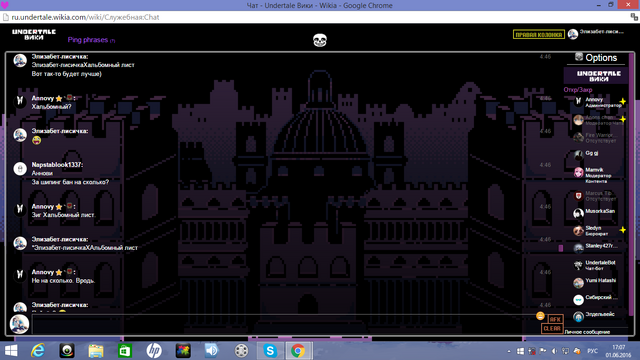The image size is (640, 360).
Task: Click the skull icon in header
Action: pyautogui.click(x=320, y=40)
